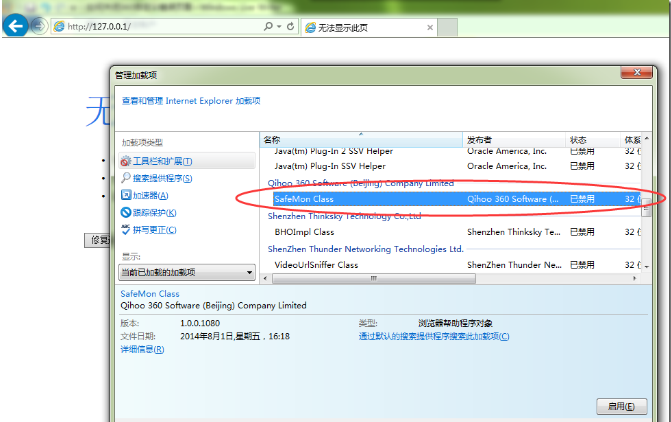Close the 管理加载项 dialog
Viewport: 671px width, 422px height.
pos(636,73)
